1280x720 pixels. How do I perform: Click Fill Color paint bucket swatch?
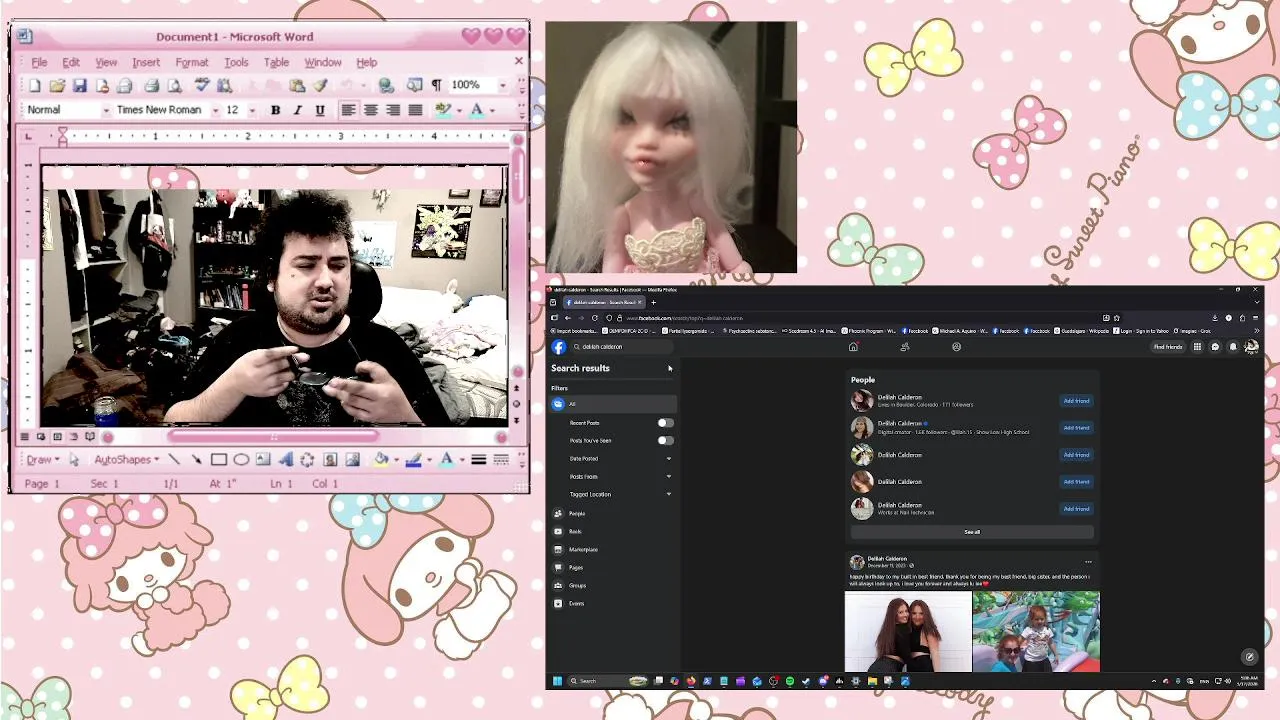pyautogui.click(x=379, y=460)
